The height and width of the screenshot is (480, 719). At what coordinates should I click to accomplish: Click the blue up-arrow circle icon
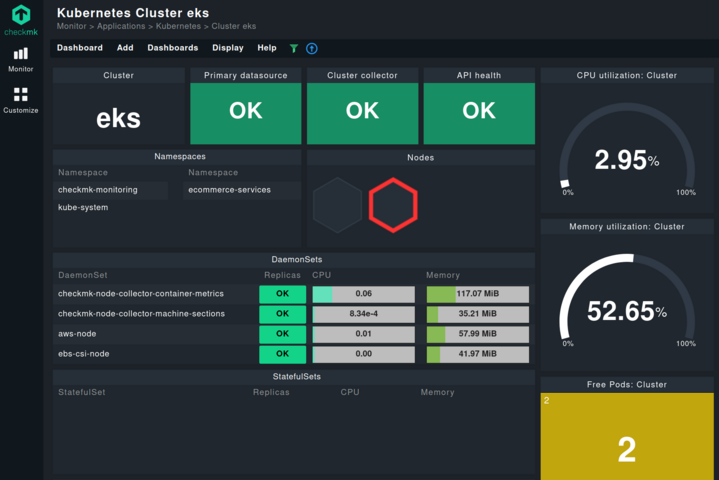click(312, 48)
